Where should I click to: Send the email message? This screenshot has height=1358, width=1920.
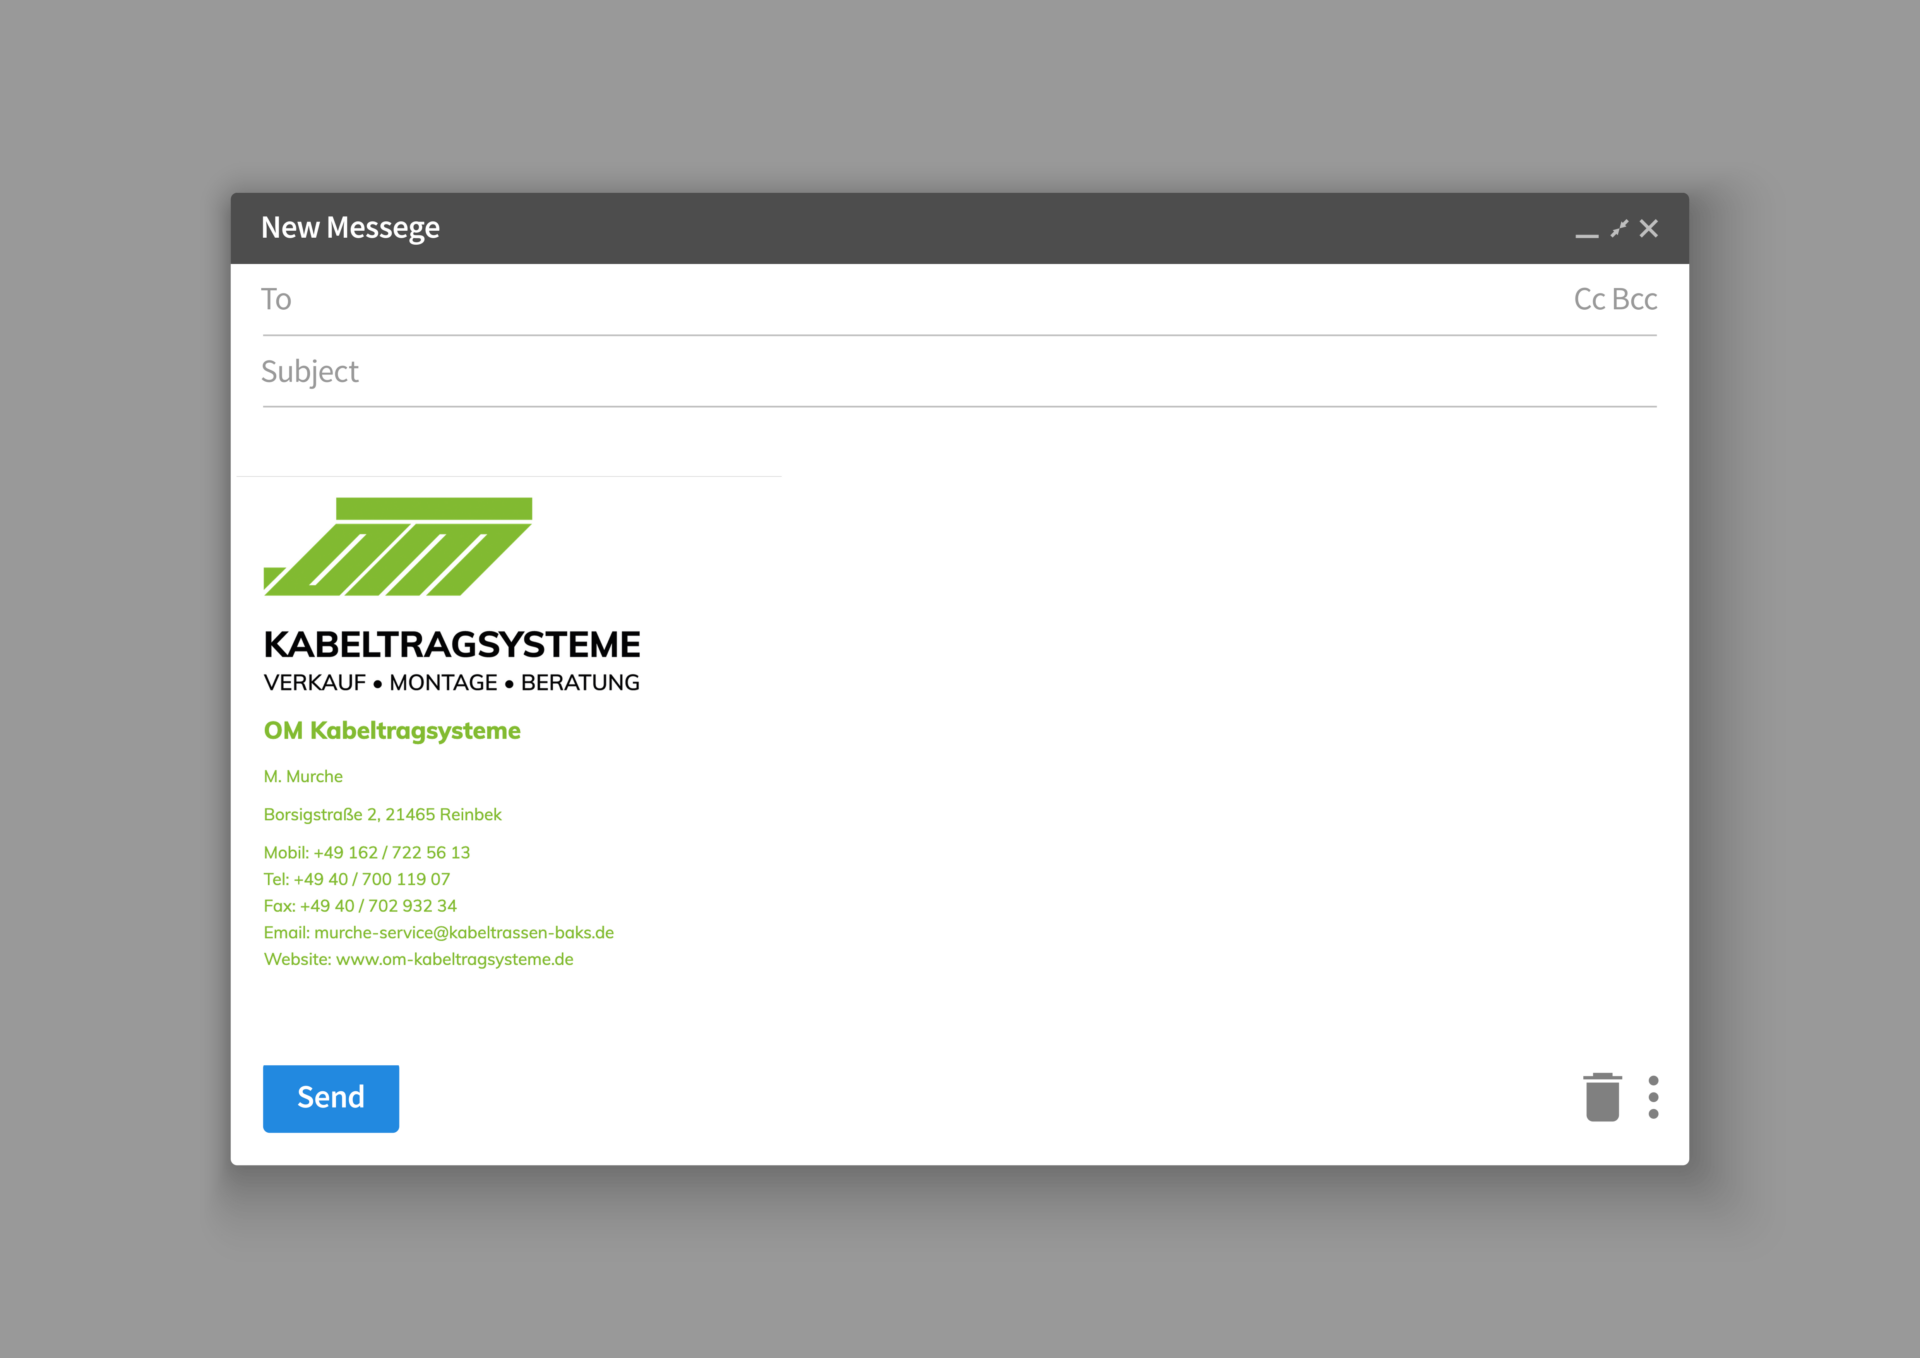point(331,1098)
